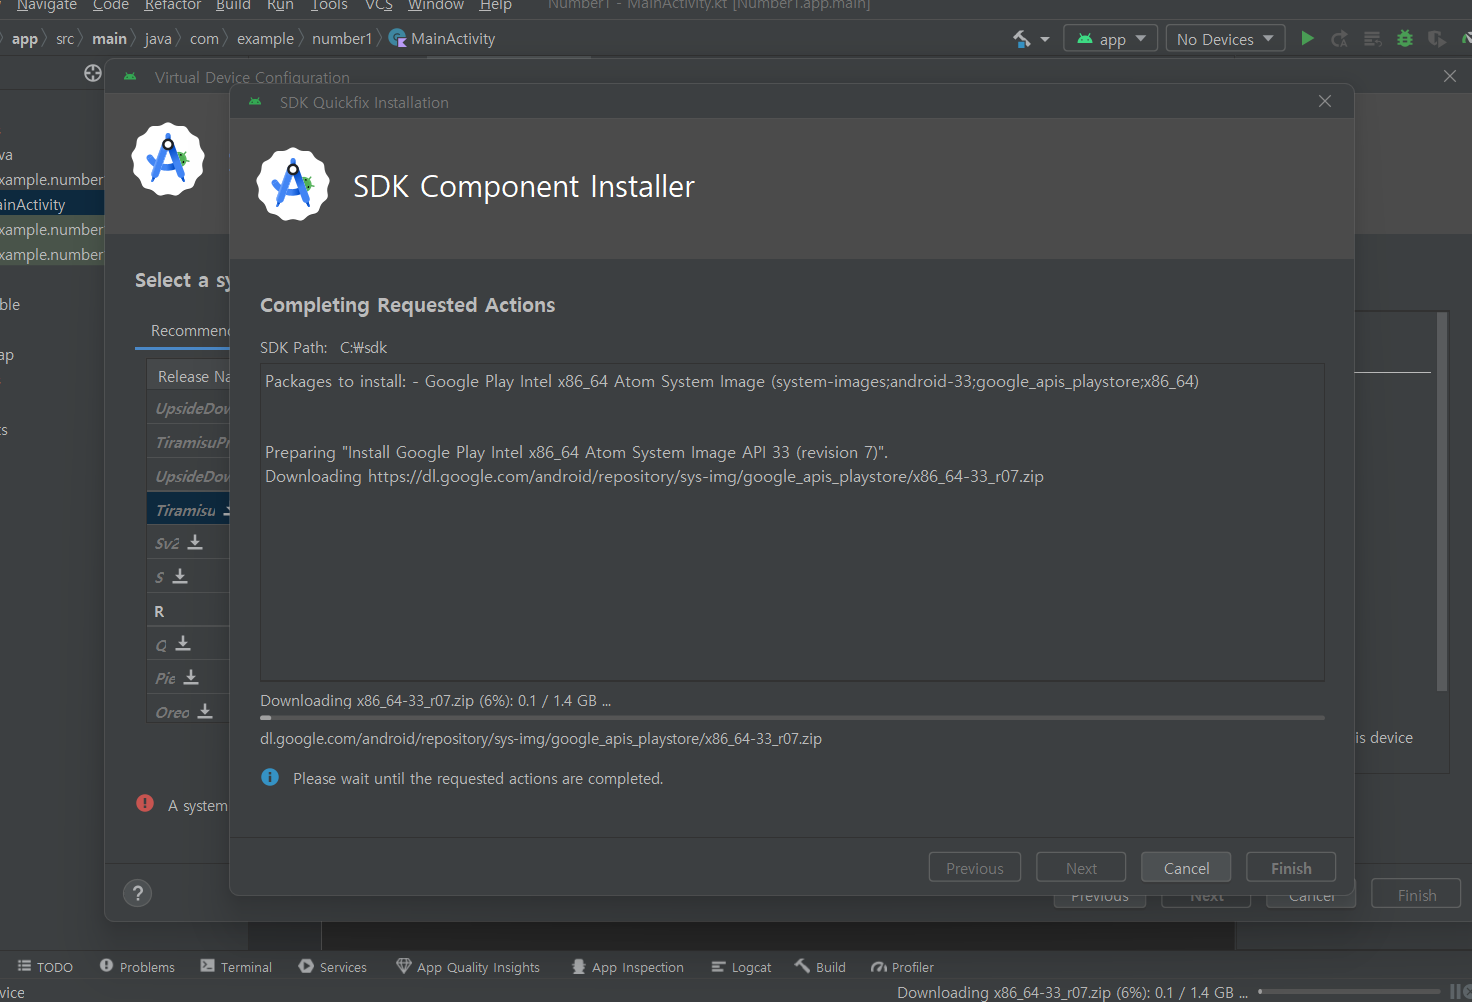
Task: Click the green Run app play icon
Action: 1307,39
